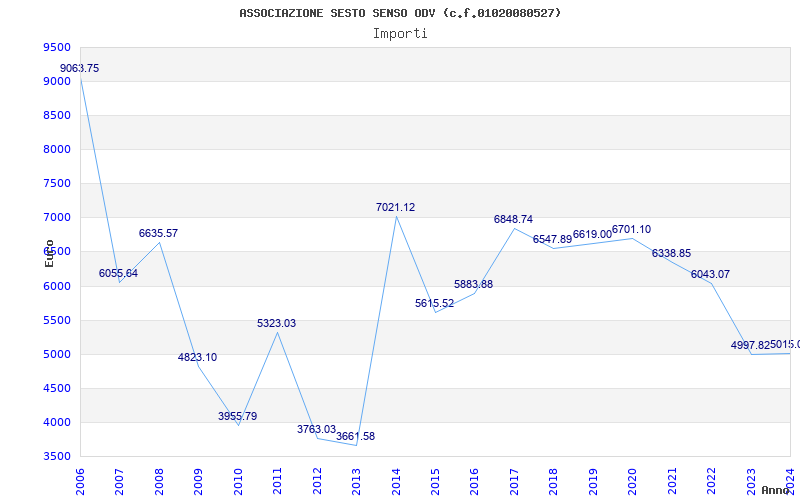
Task: Click the y-axis value 7500
Action: click(x=57, y=184)
